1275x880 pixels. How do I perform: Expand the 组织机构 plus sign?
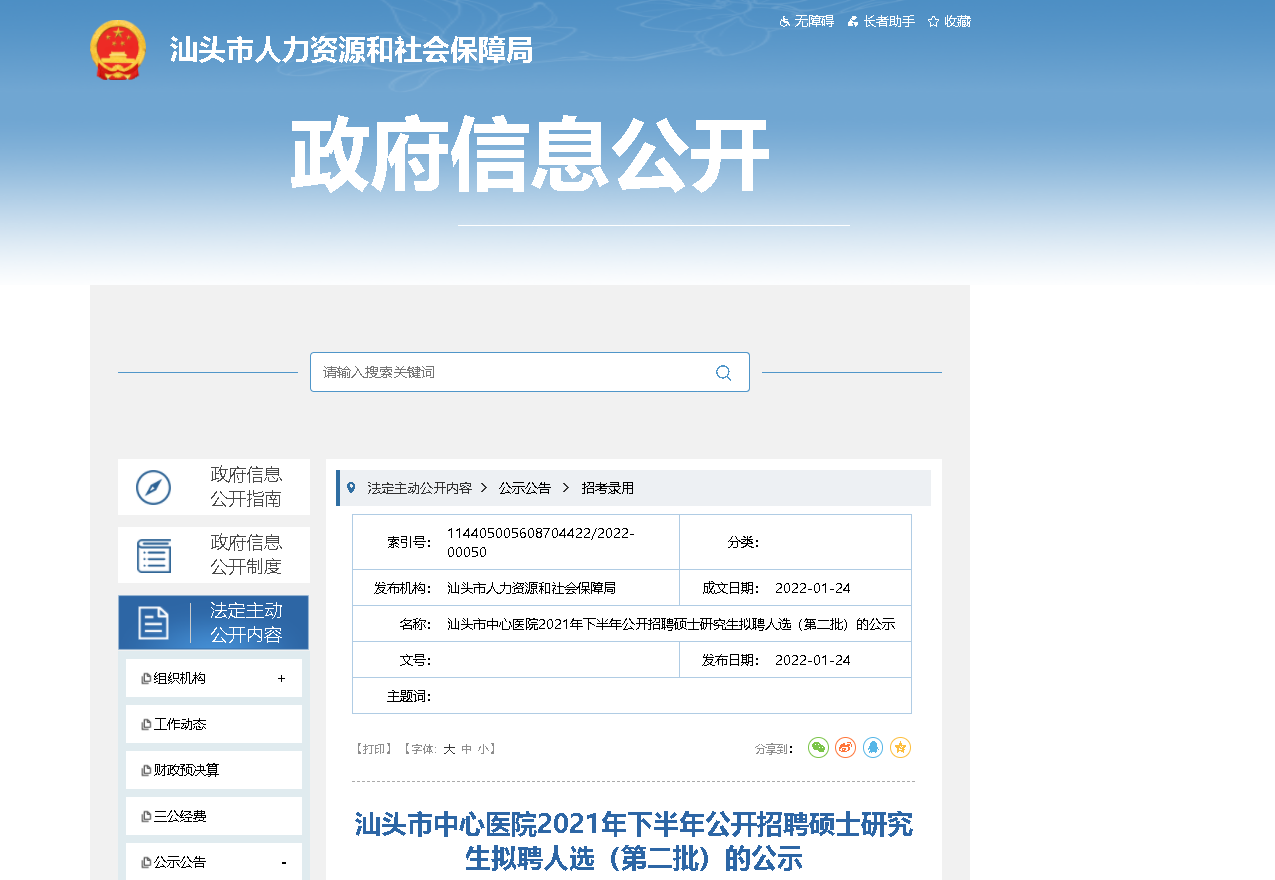coord(281,679)
